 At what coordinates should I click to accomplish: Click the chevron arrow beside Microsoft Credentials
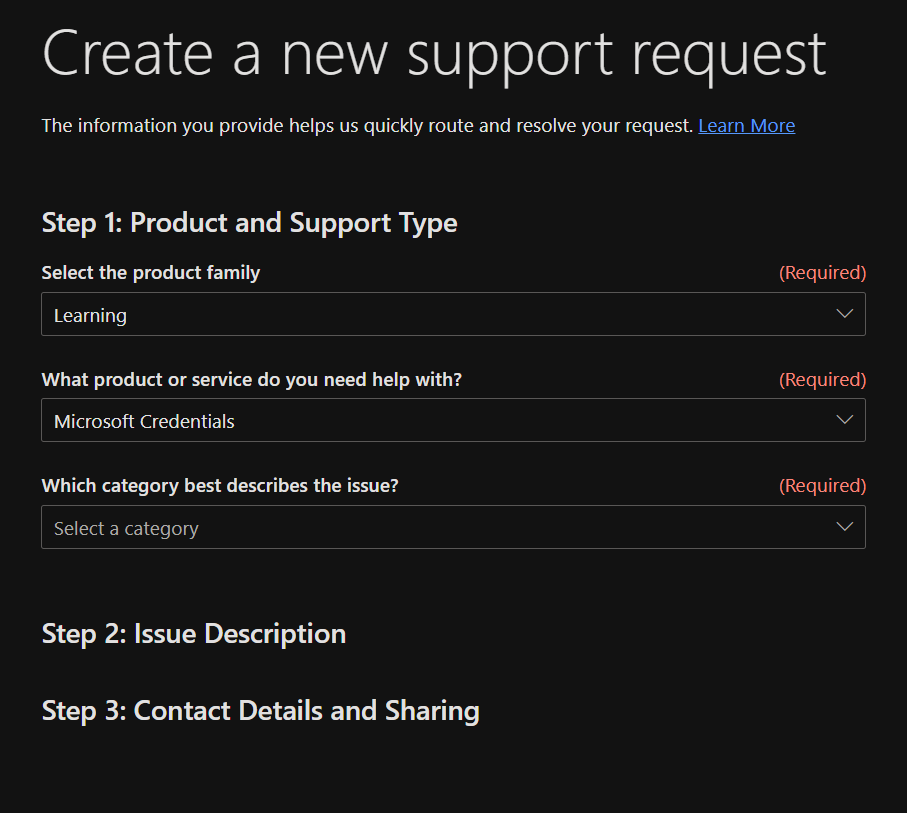click(844, 420)
